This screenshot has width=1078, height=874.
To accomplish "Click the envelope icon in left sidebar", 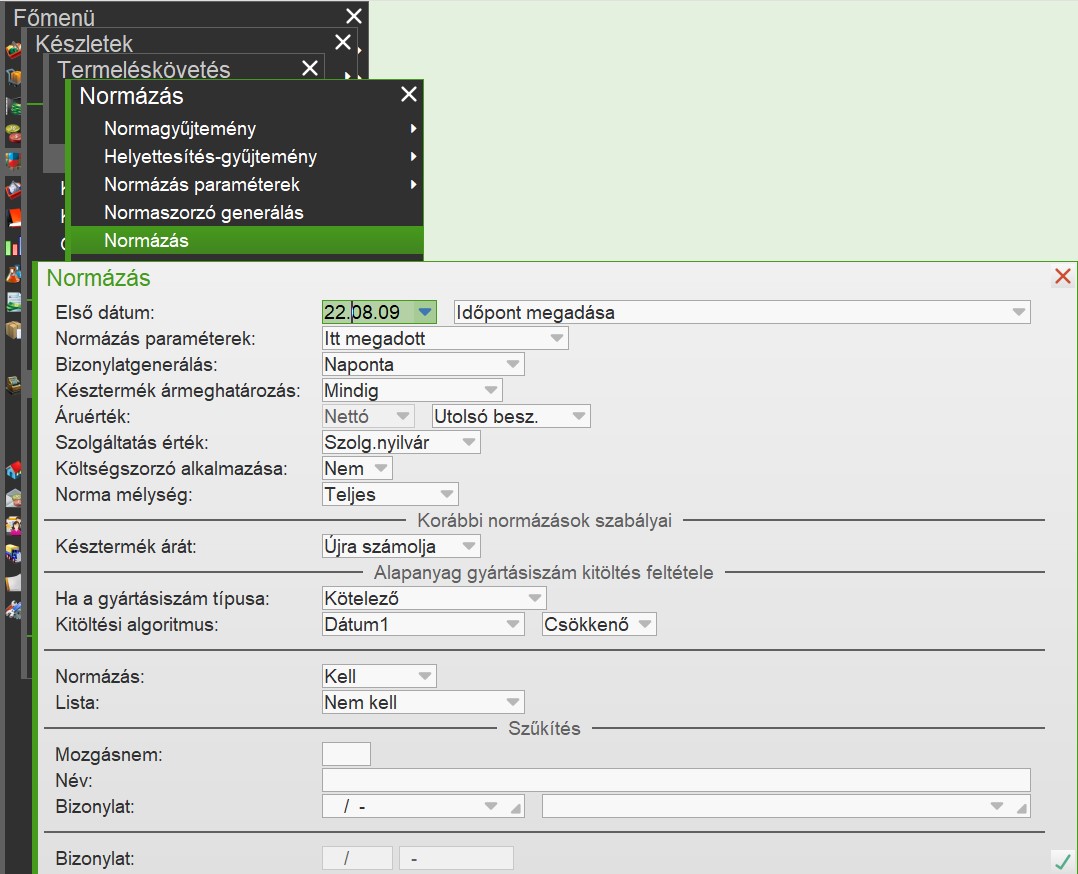I will coord(13,498).
